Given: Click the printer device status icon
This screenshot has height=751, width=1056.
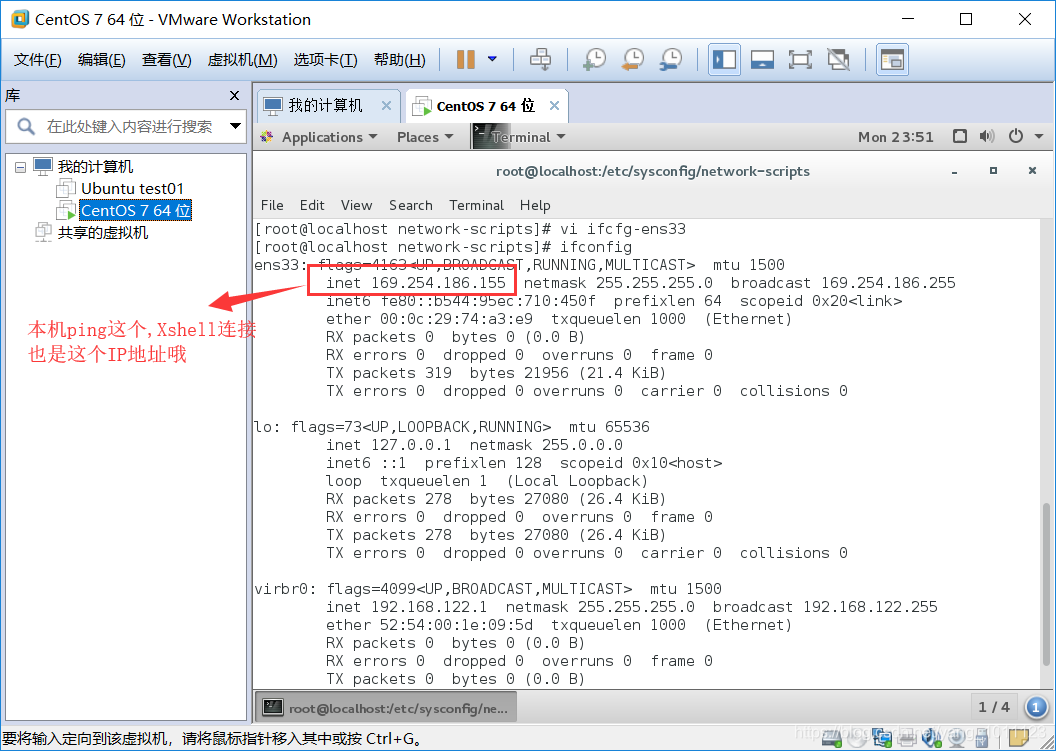Looking at the screenshot, I should (907, 739).
